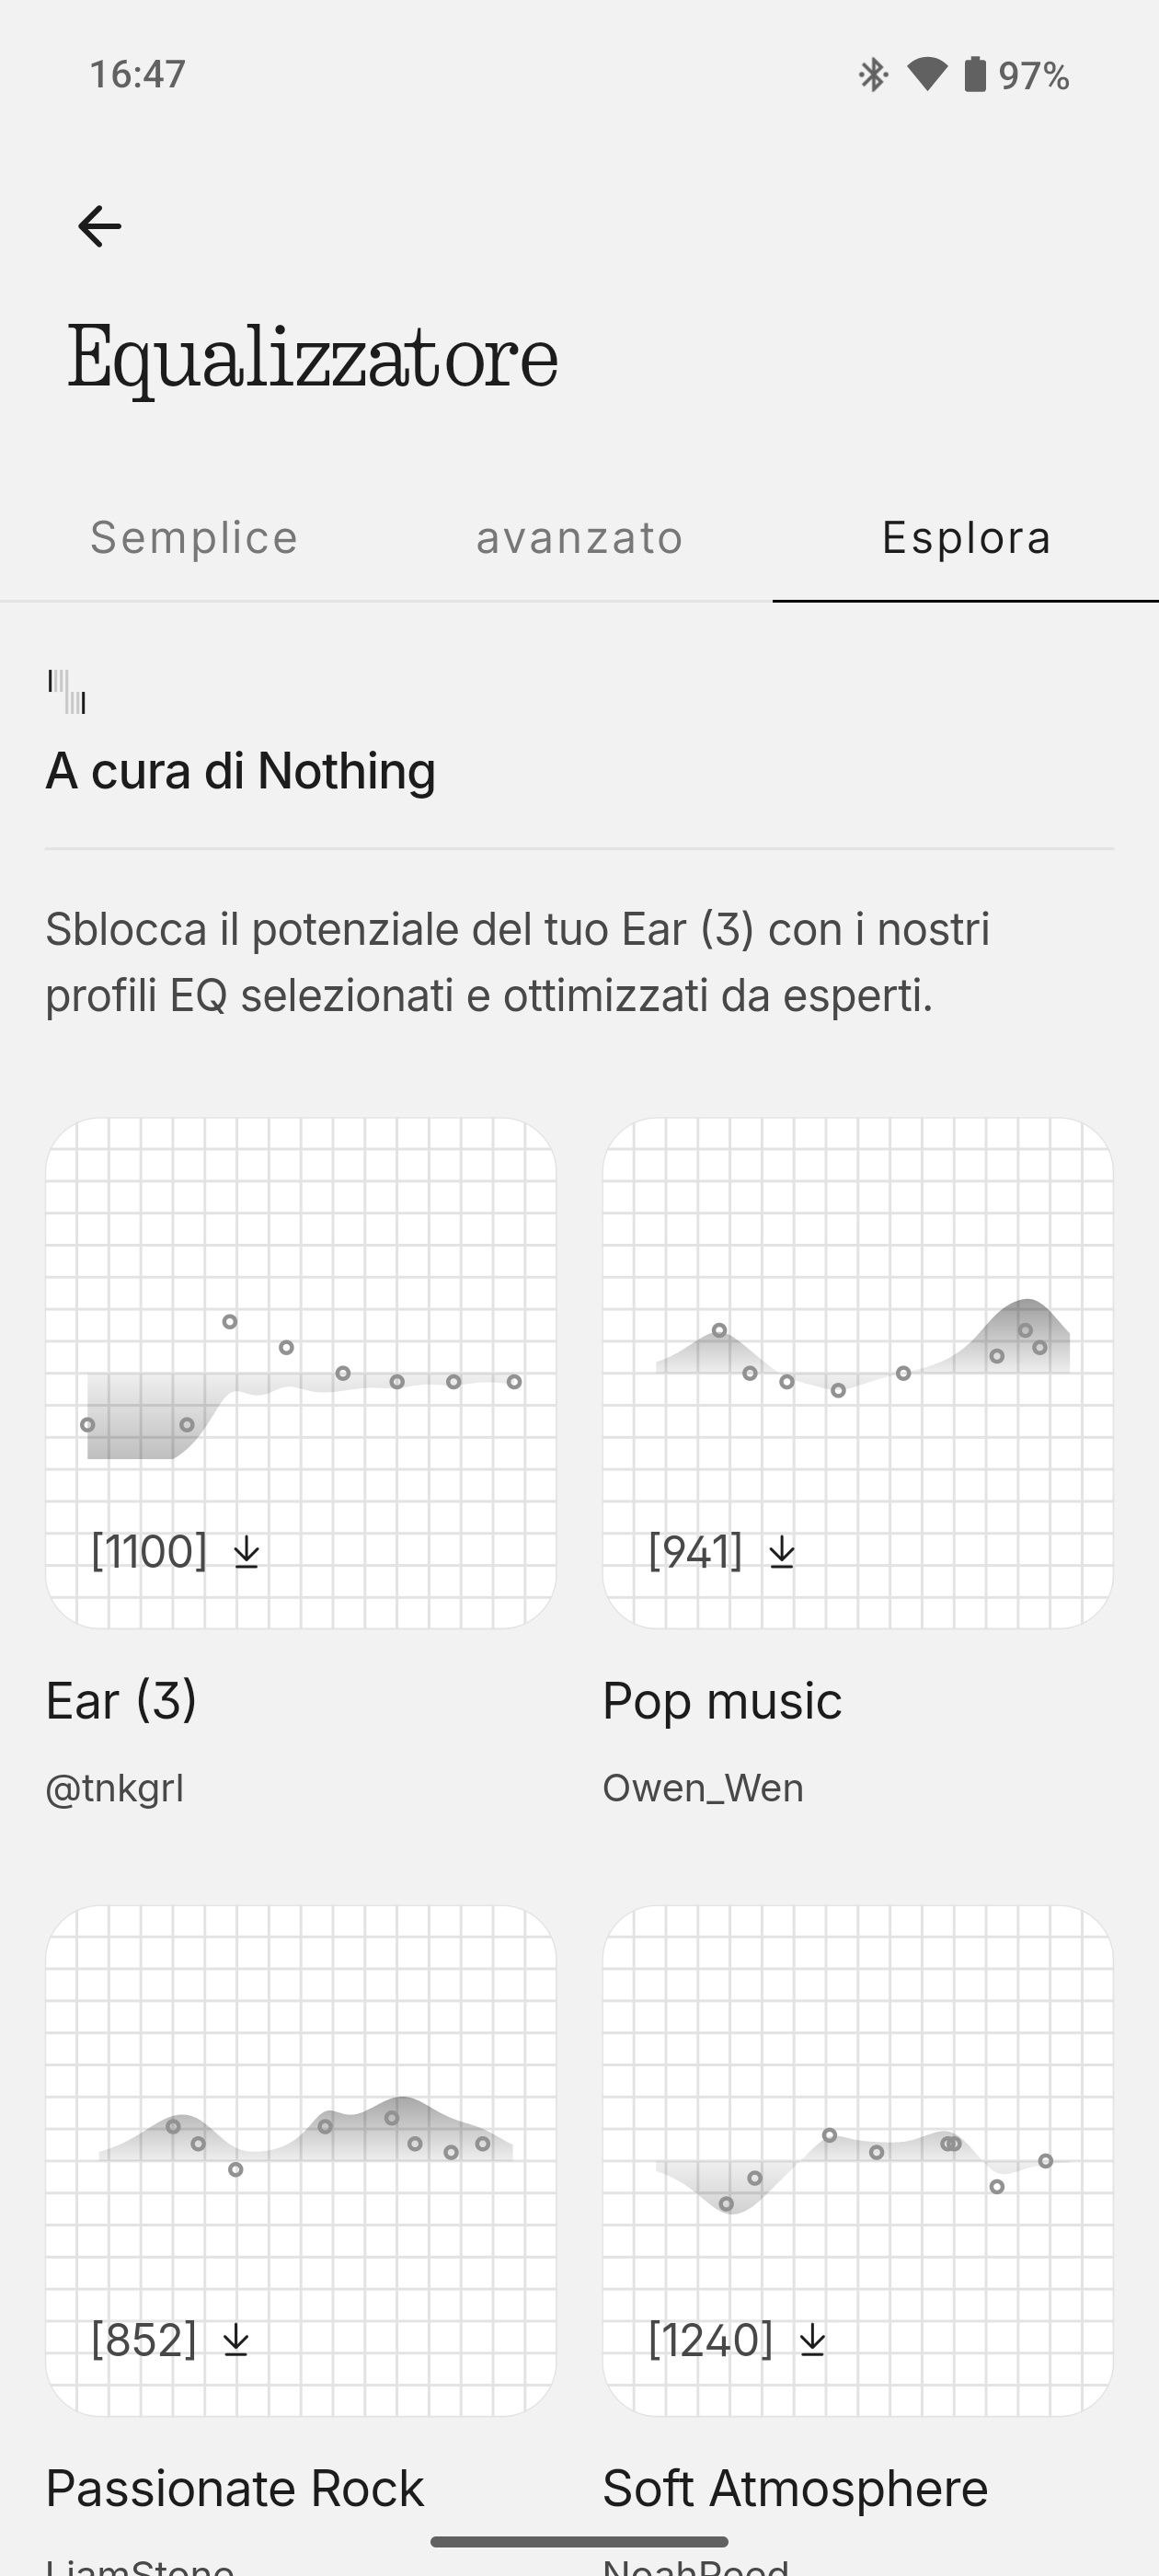Select the Esplora tab
This screenshot has height=2576, width=1159.
[x=966, y=538]
